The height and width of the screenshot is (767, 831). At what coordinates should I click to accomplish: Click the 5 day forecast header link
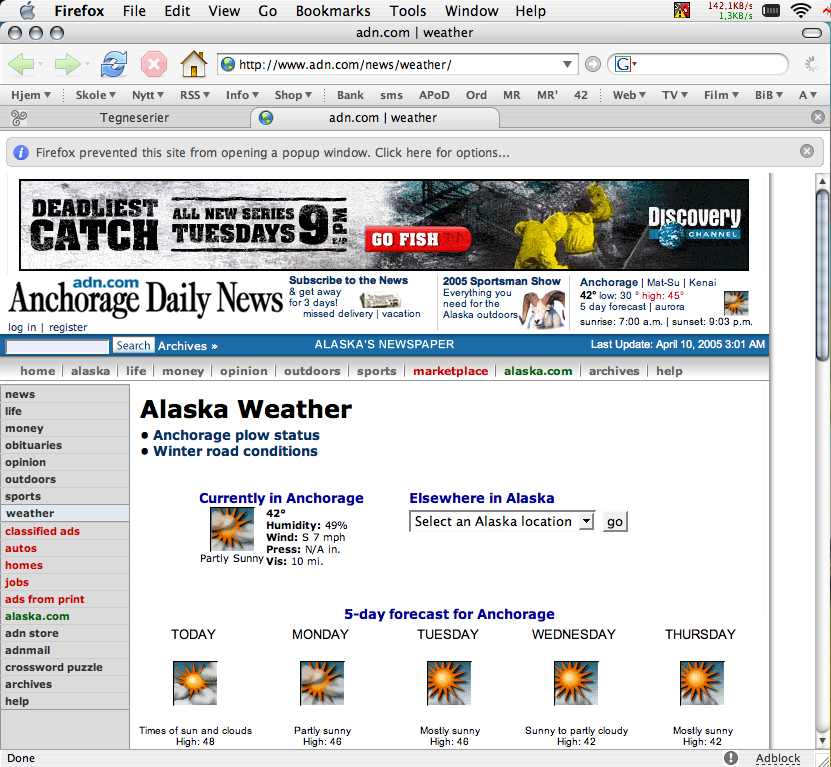[613, 306]
